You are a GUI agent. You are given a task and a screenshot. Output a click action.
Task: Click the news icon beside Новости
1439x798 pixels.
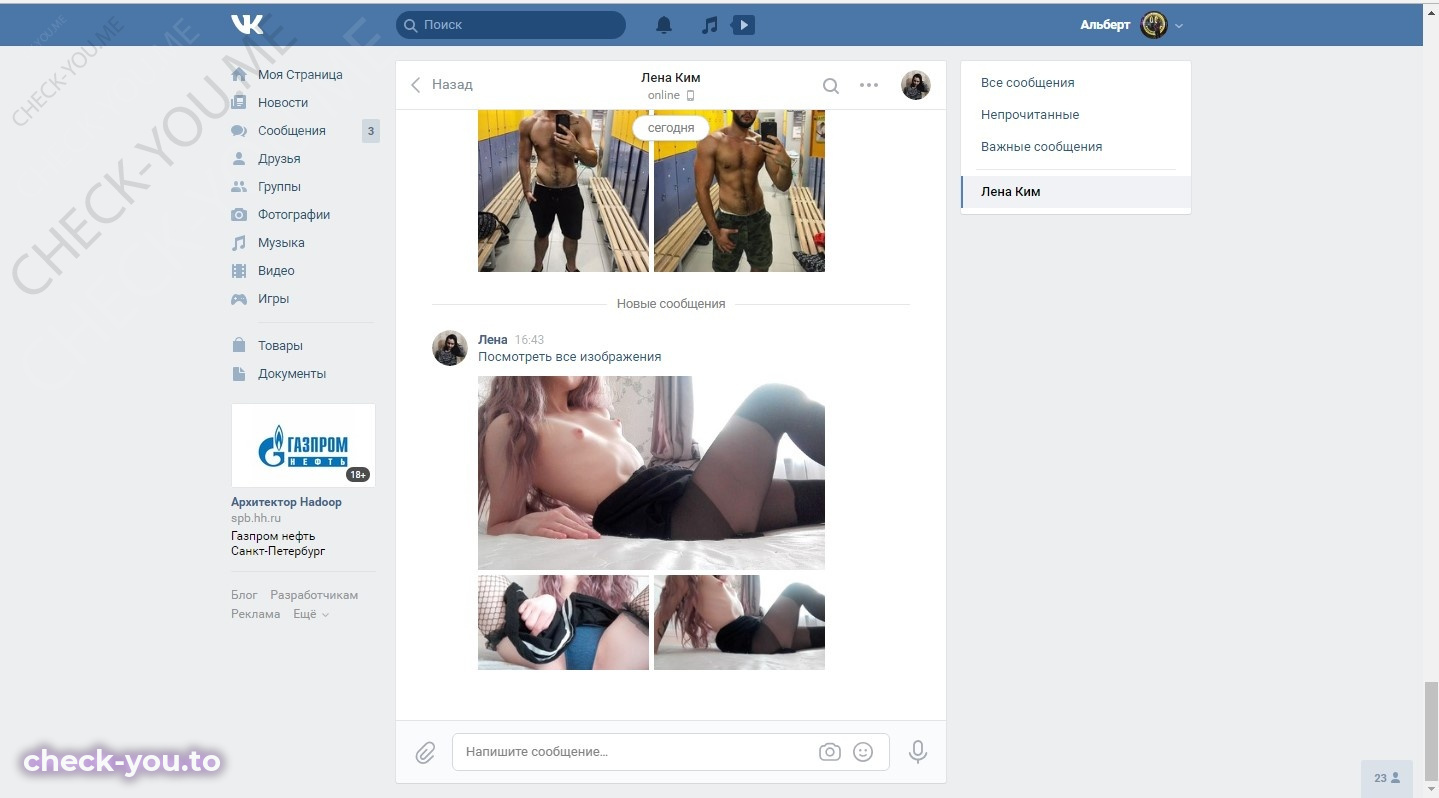click(239, 103)
